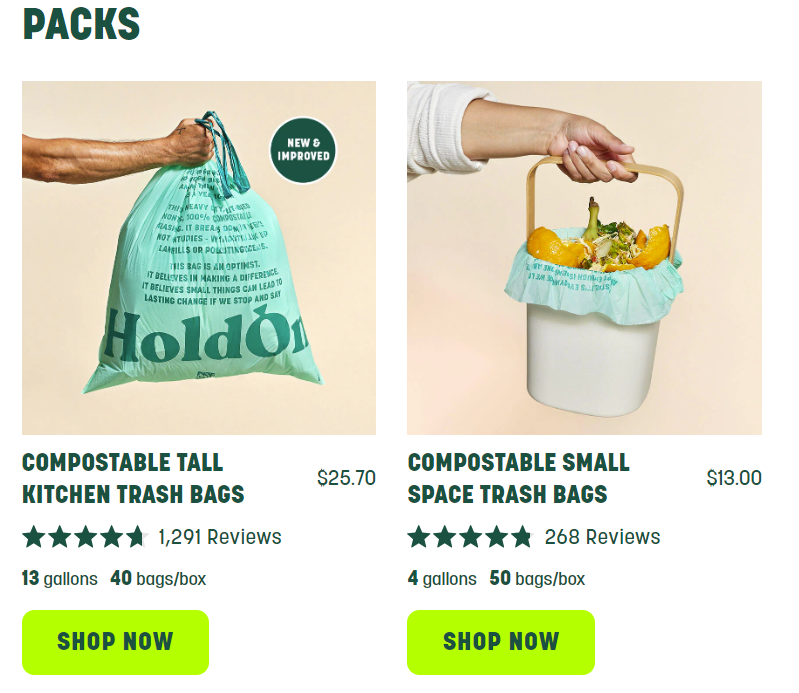
Task: Click the fifth star of the 268 Reviews rating
Action: click(x=521, y=537)
